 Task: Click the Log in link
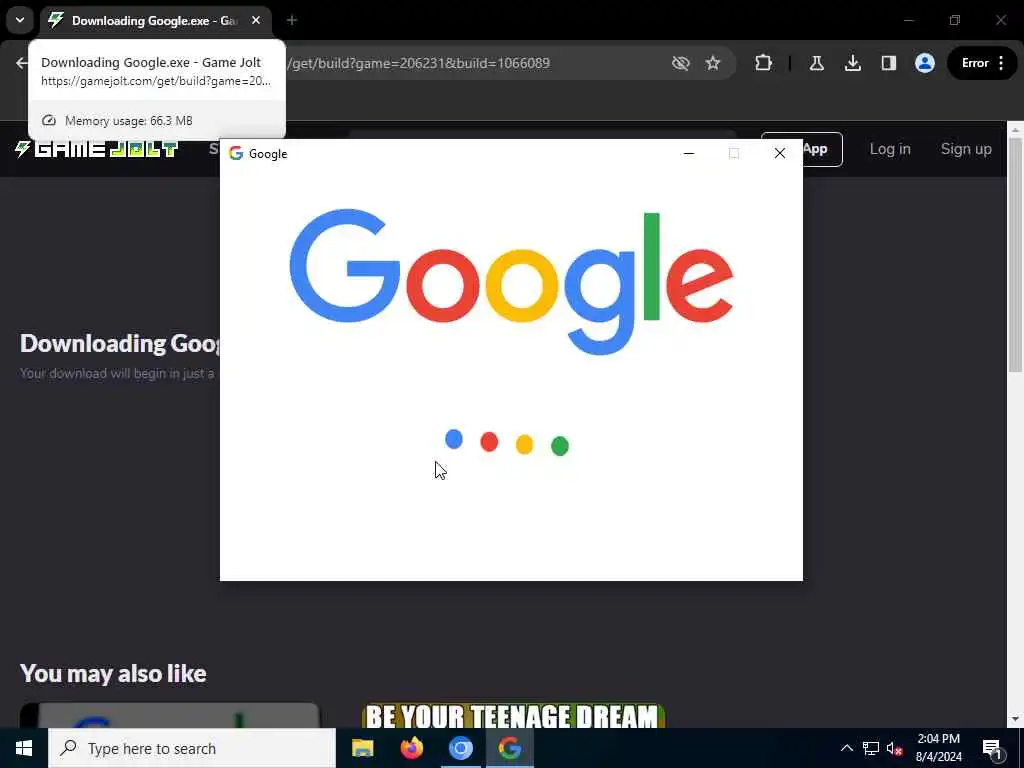889,149
